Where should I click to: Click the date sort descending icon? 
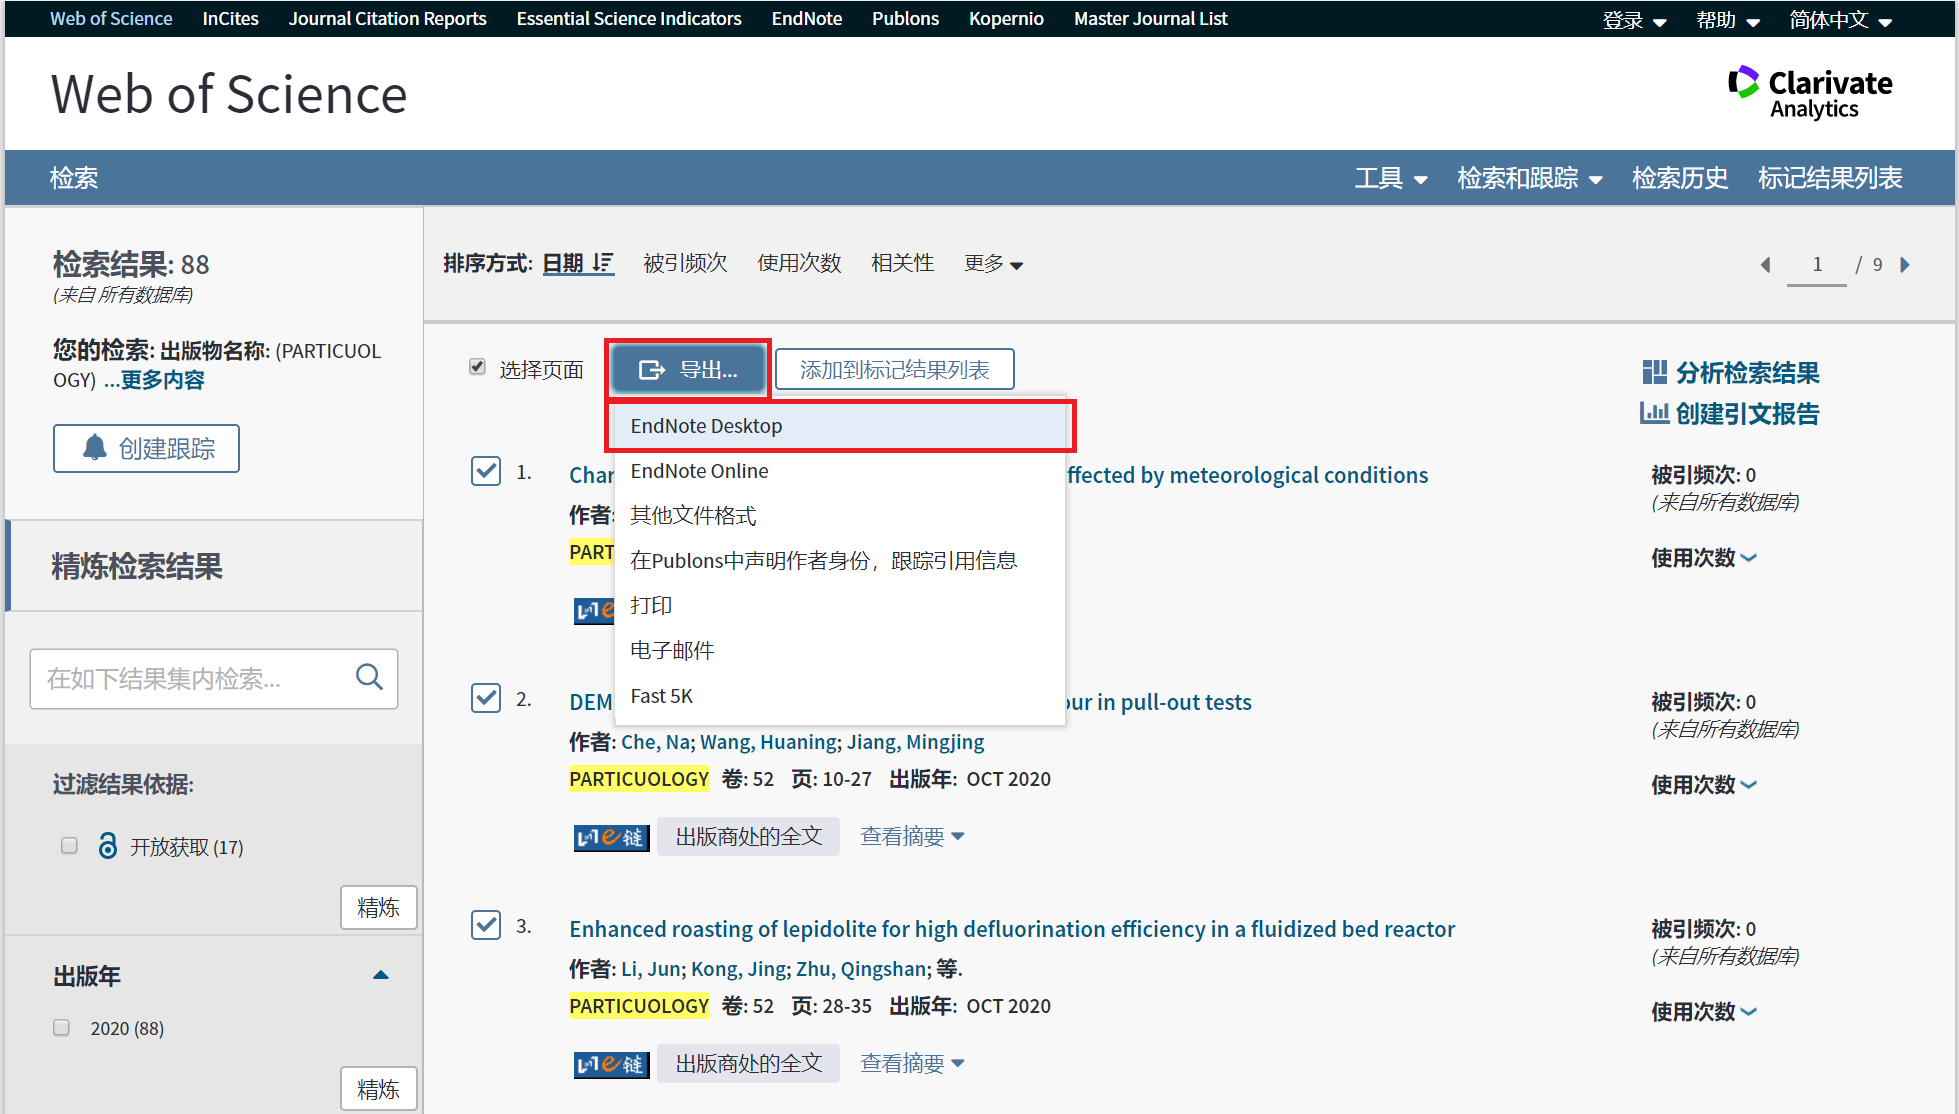pyautogui.click(x=602, y=263)
